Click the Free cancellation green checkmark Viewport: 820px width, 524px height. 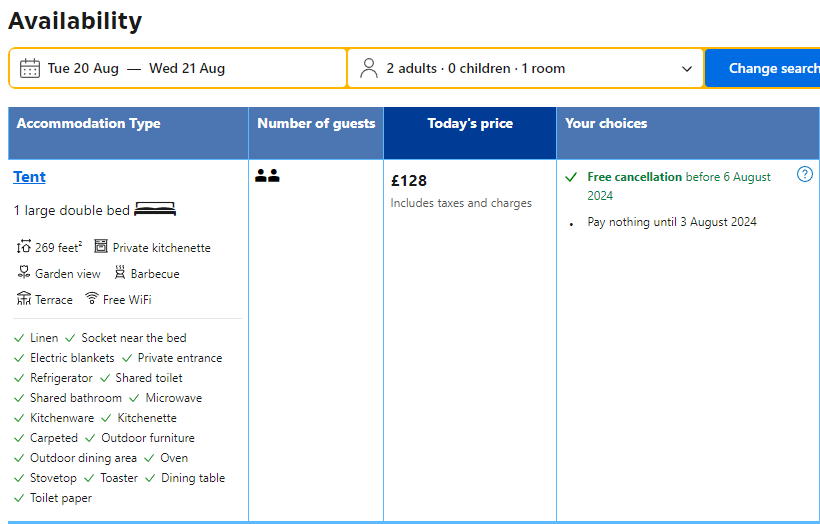(x=571, y=177)
